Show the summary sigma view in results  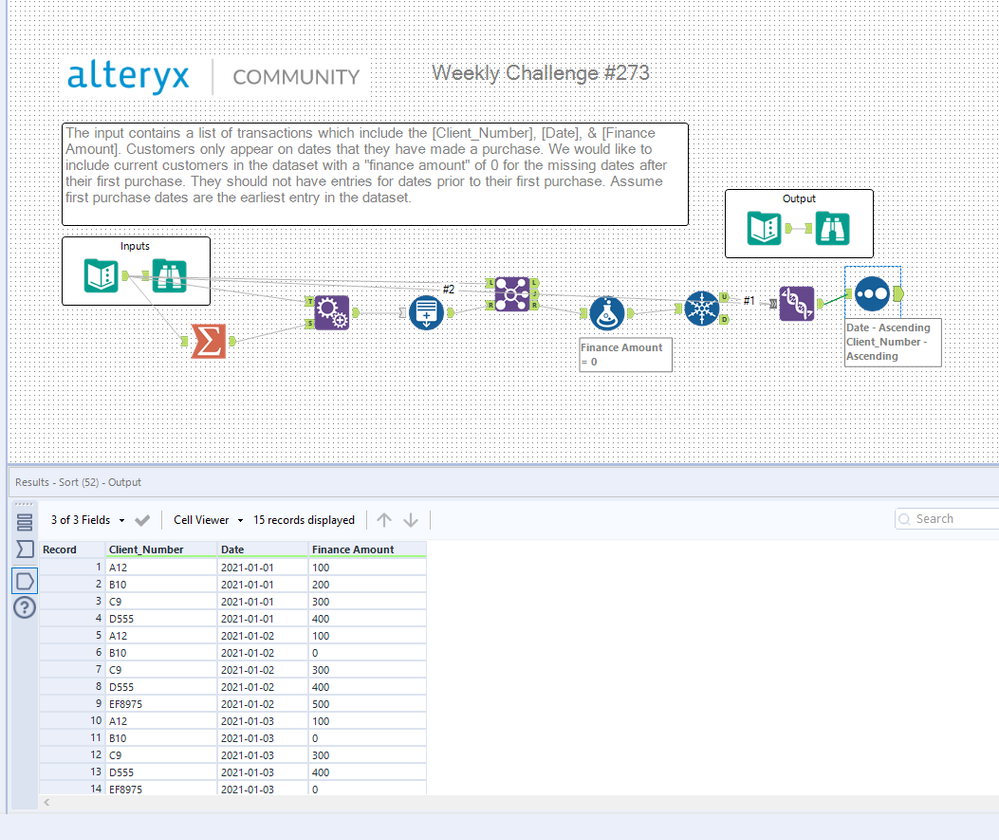[24, 549]
